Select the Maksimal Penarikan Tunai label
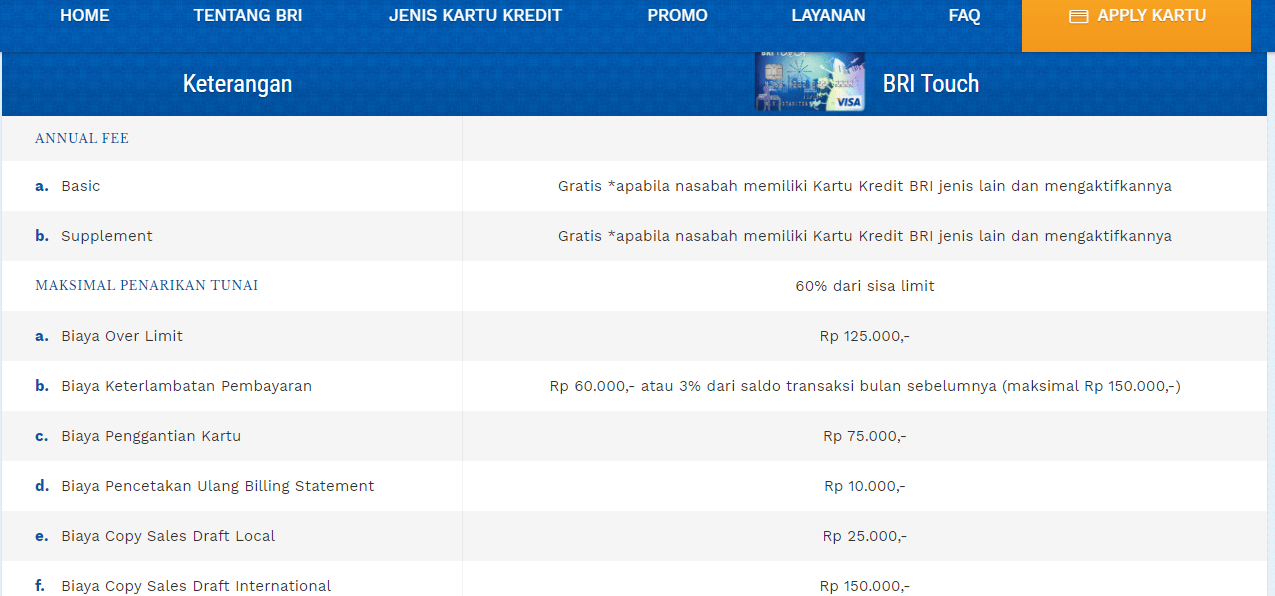Image resolution: width=1275 pixels, height=596 pixels. [146, 286]
